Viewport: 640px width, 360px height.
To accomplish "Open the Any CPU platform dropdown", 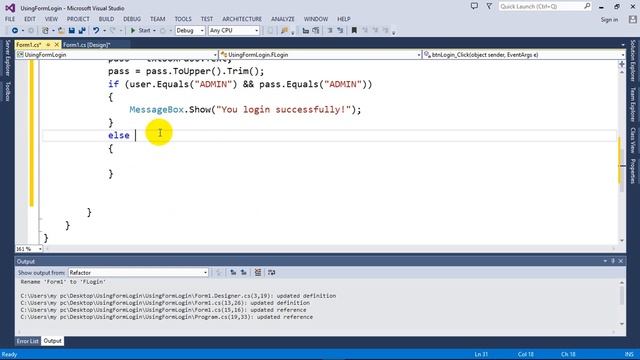I will pyautogui.click(x=234, y=31).
